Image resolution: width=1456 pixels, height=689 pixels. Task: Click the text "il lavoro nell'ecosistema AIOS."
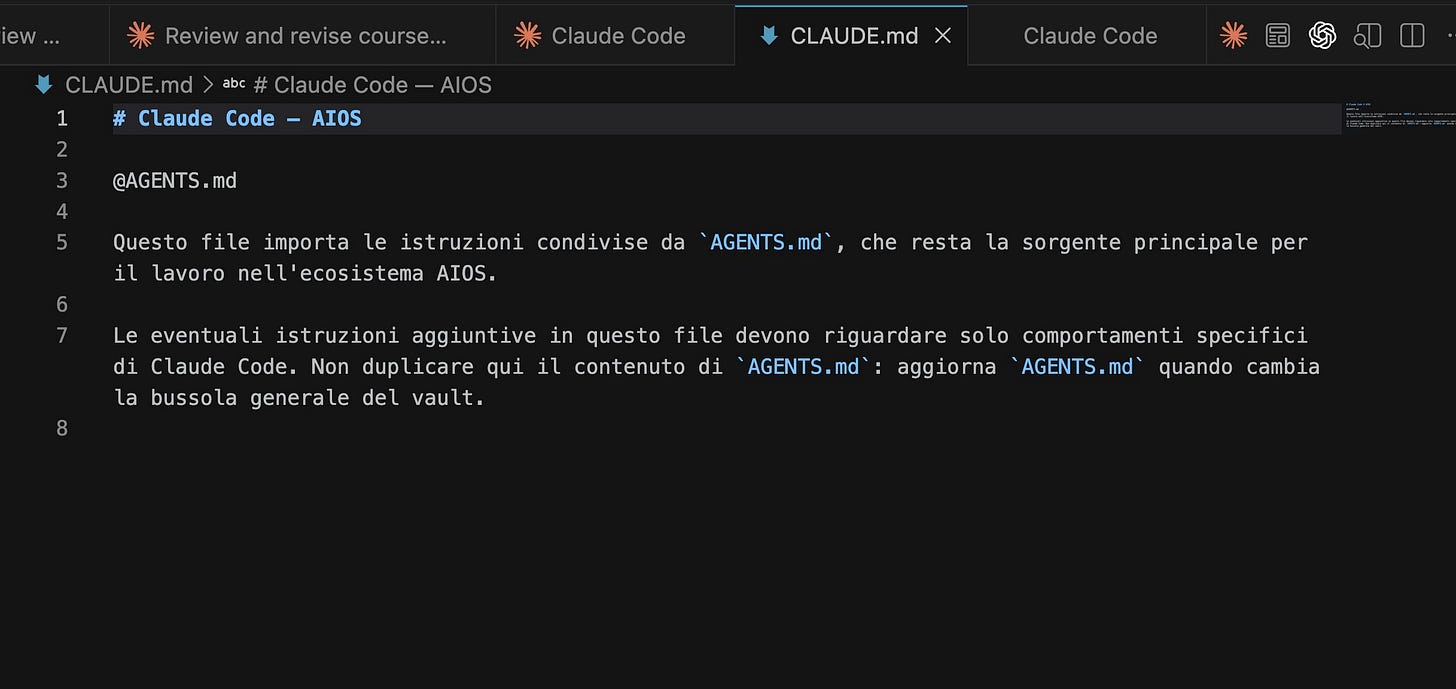tap(305, 273)
